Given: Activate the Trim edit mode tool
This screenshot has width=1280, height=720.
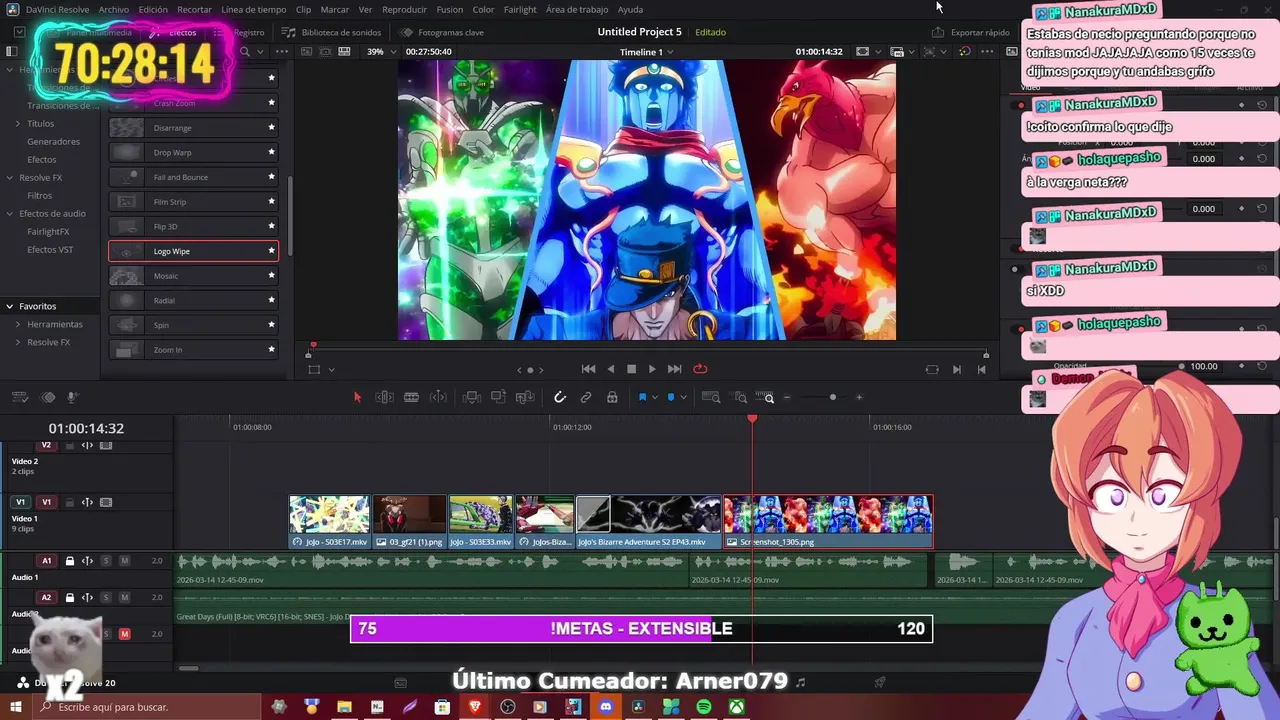Looking at the screenshot, I should coord(384,397).
